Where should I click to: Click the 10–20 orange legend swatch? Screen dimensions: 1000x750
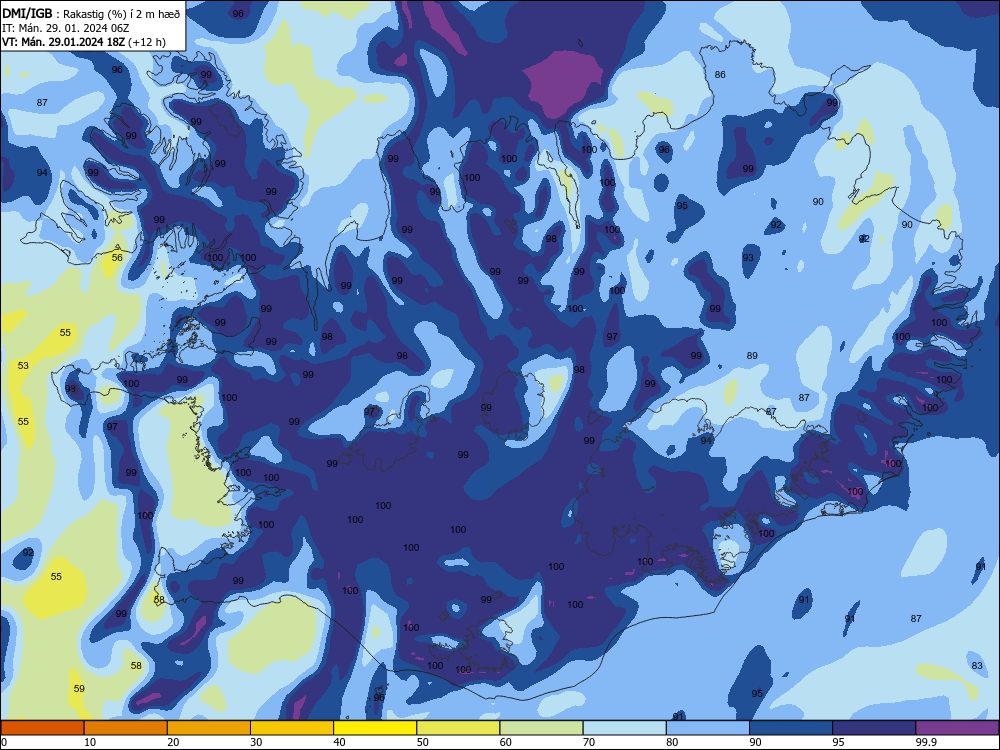pos(126,728)
